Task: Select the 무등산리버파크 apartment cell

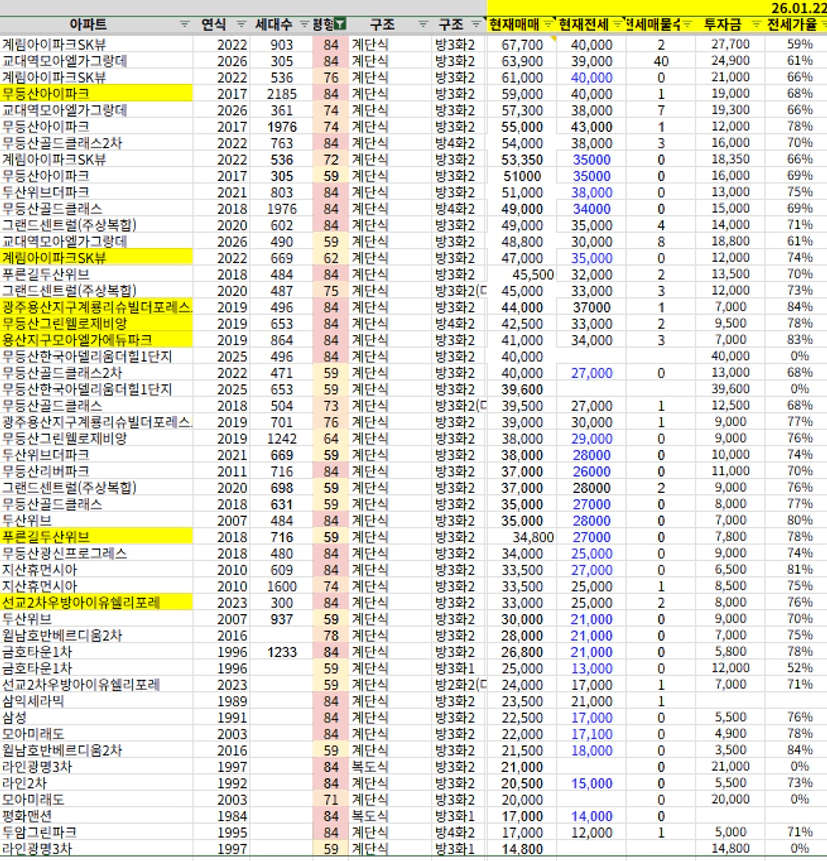Action: coord(97,471)
